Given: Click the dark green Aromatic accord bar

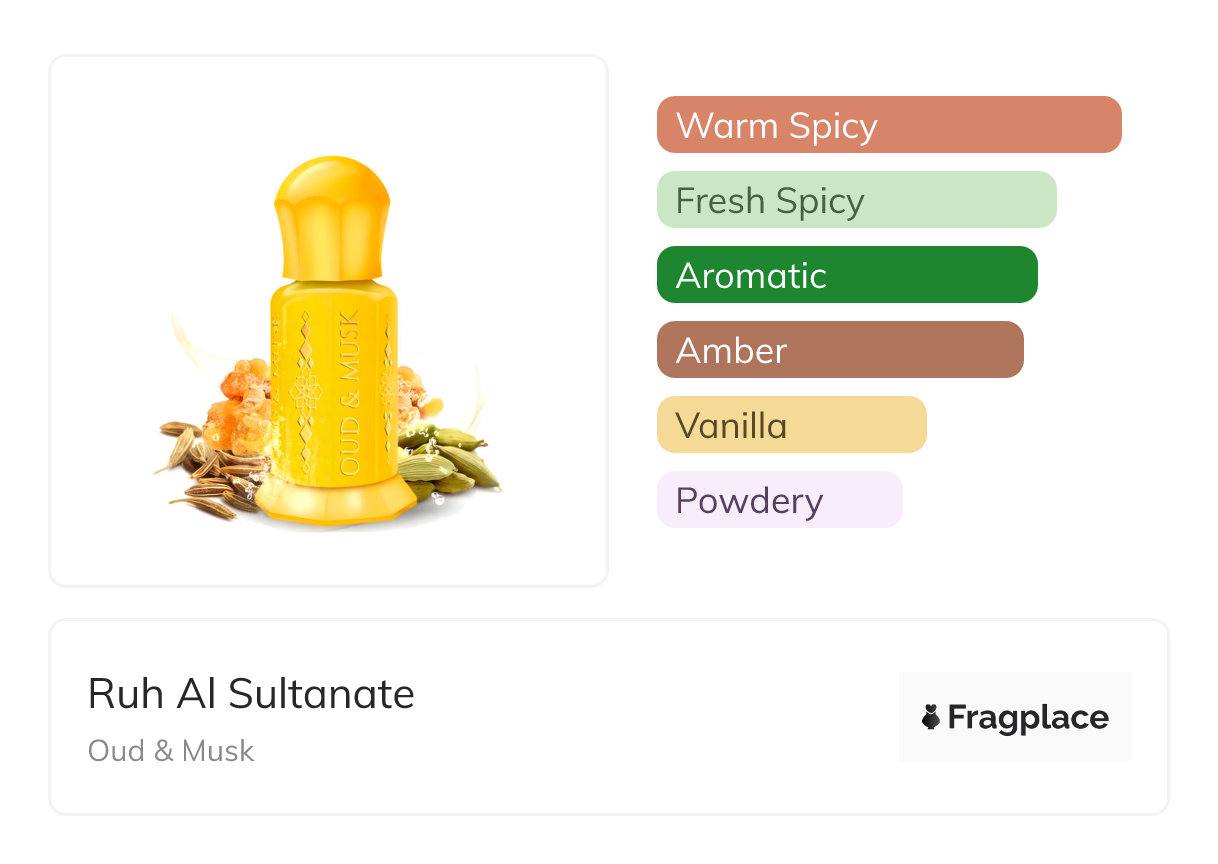Looking at the screenshot, I should (x=846, y=275).
